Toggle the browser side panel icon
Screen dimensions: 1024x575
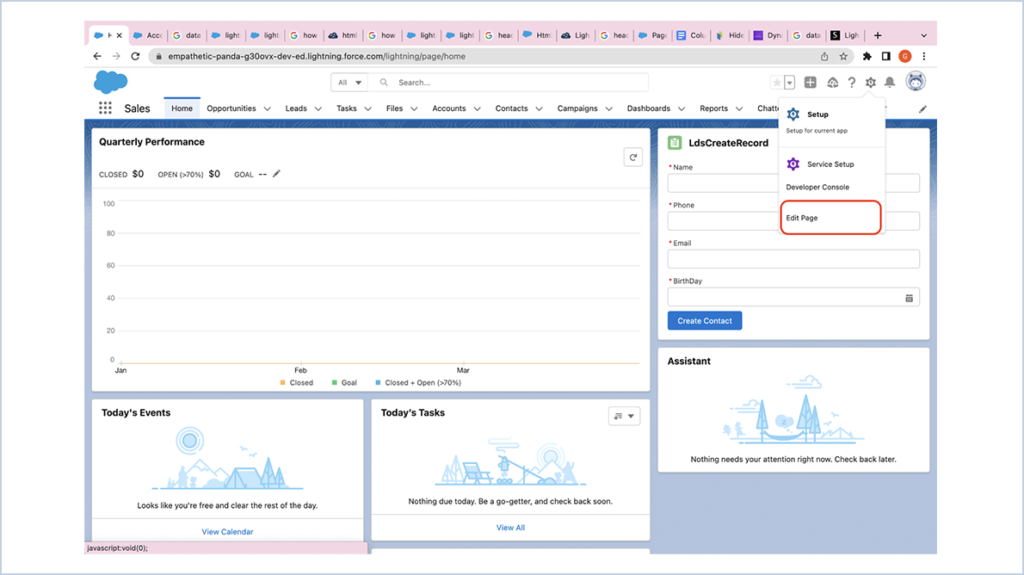tap(886, 56)
